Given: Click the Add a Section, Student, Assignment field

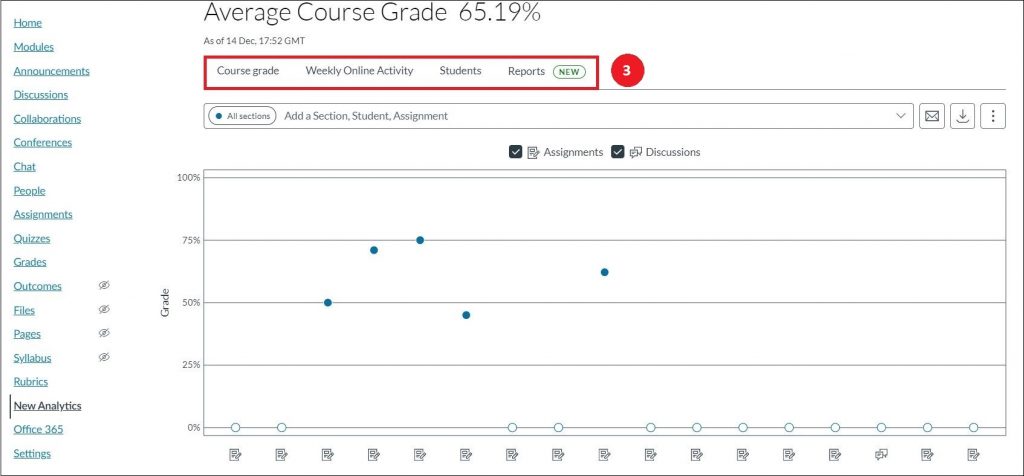Looking at the screenshot, I should click(x=580, y=116).
